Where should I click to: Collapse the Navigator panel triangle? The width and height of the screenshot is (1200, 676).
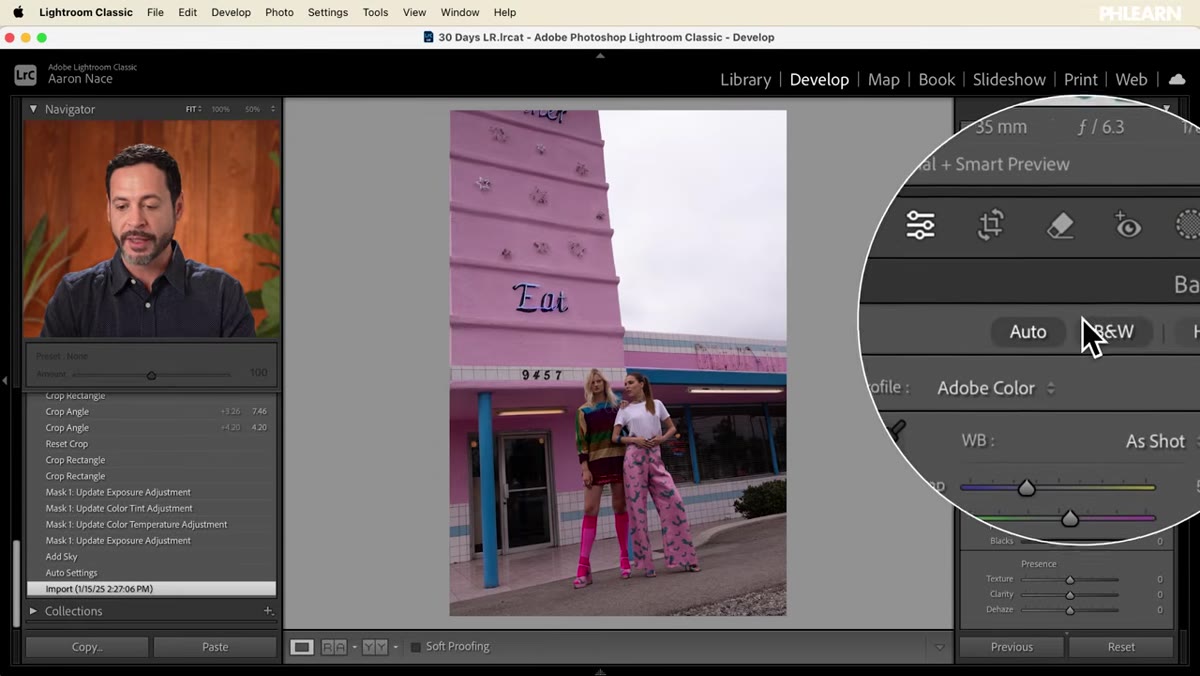tap(33, 109)
